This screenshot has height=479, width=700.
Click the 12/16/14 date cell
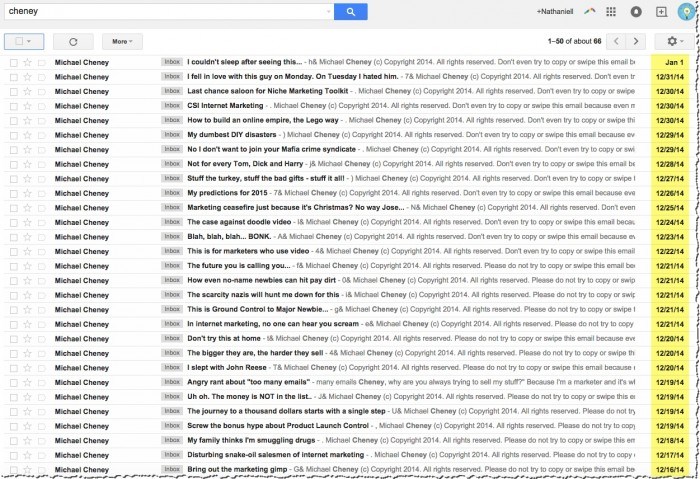point(670,470)
